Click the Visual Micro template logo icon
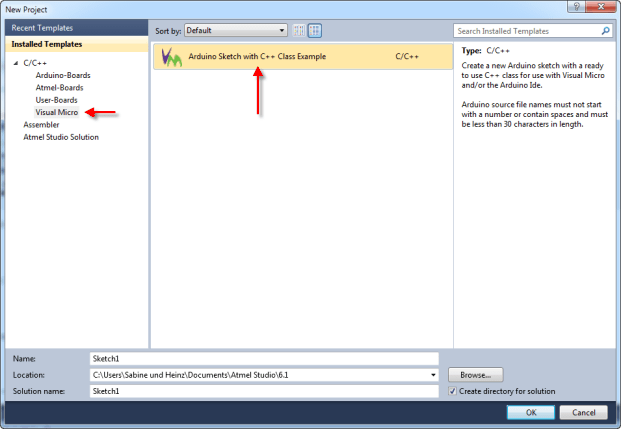621x429 pixels. (x=171, y=57)
